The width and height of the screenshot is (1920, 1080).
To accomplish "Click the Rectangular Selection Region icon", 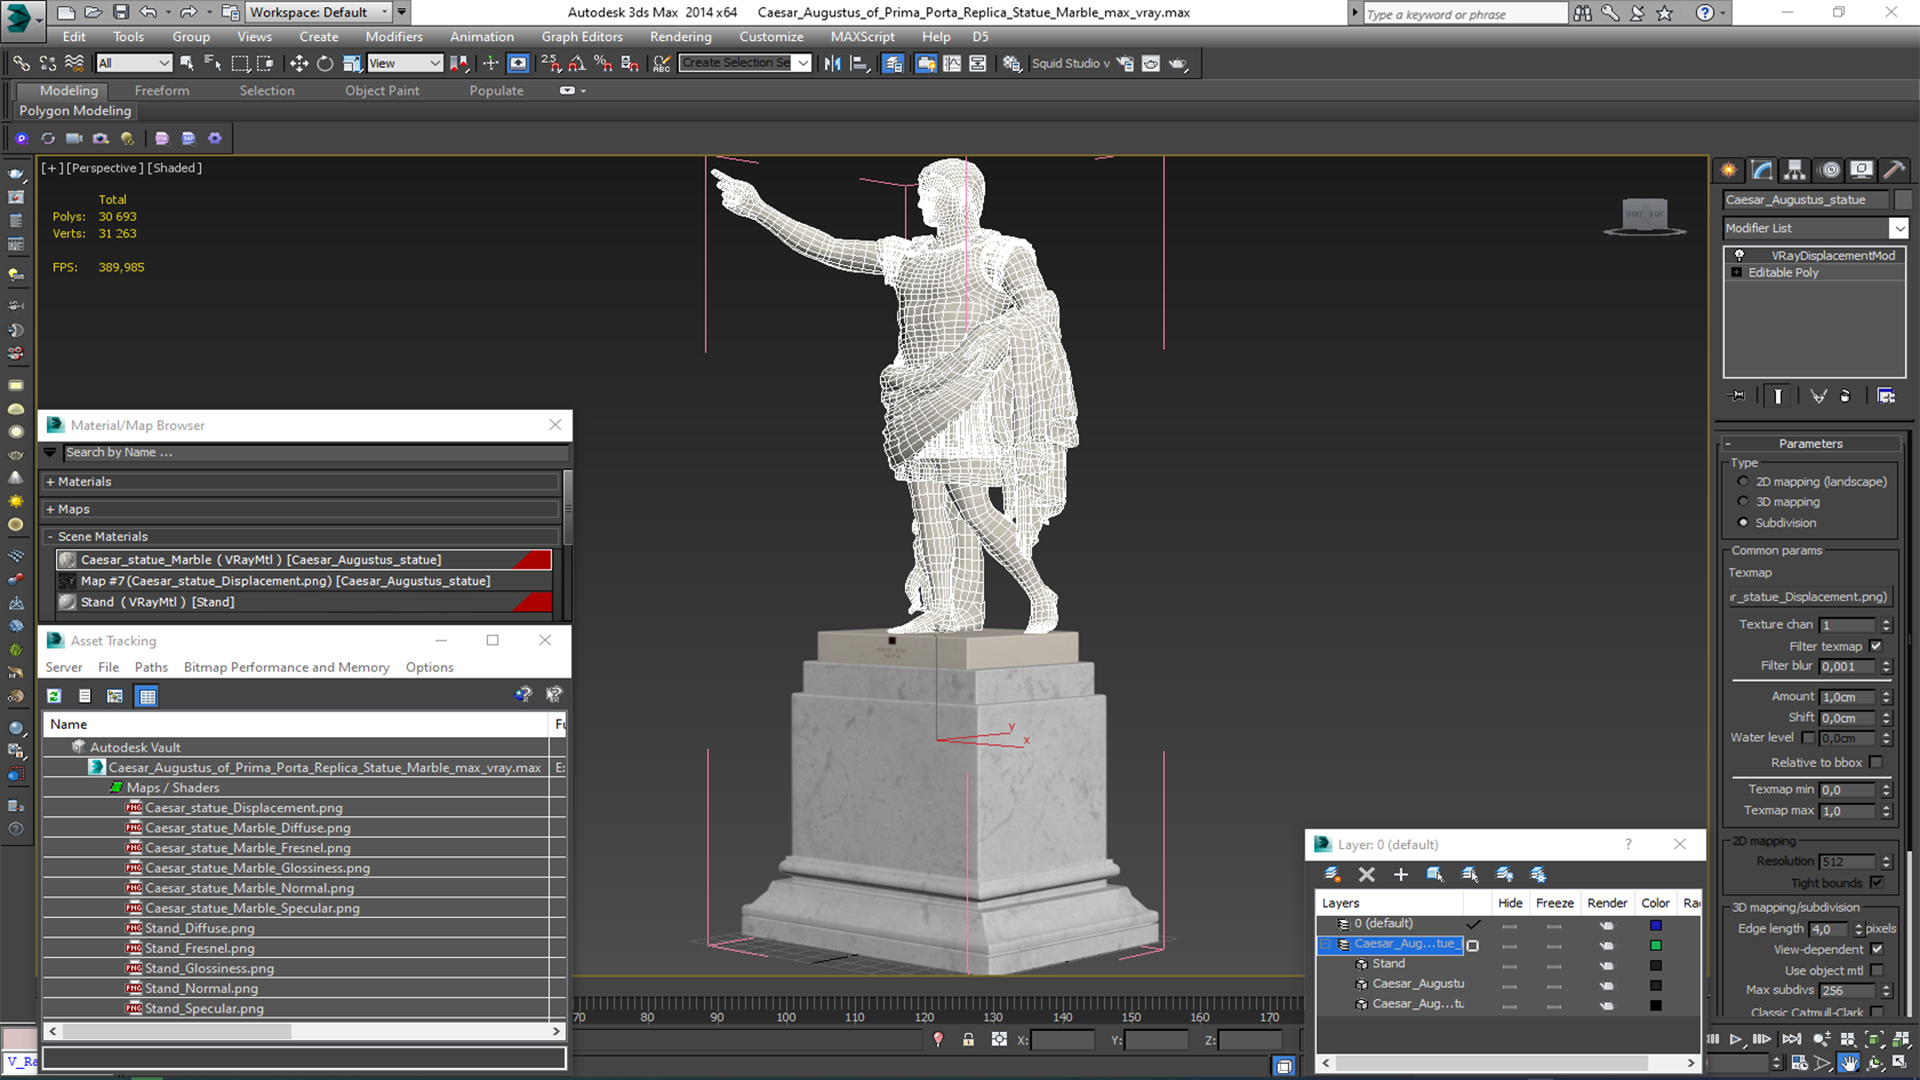I will [240, 63].
